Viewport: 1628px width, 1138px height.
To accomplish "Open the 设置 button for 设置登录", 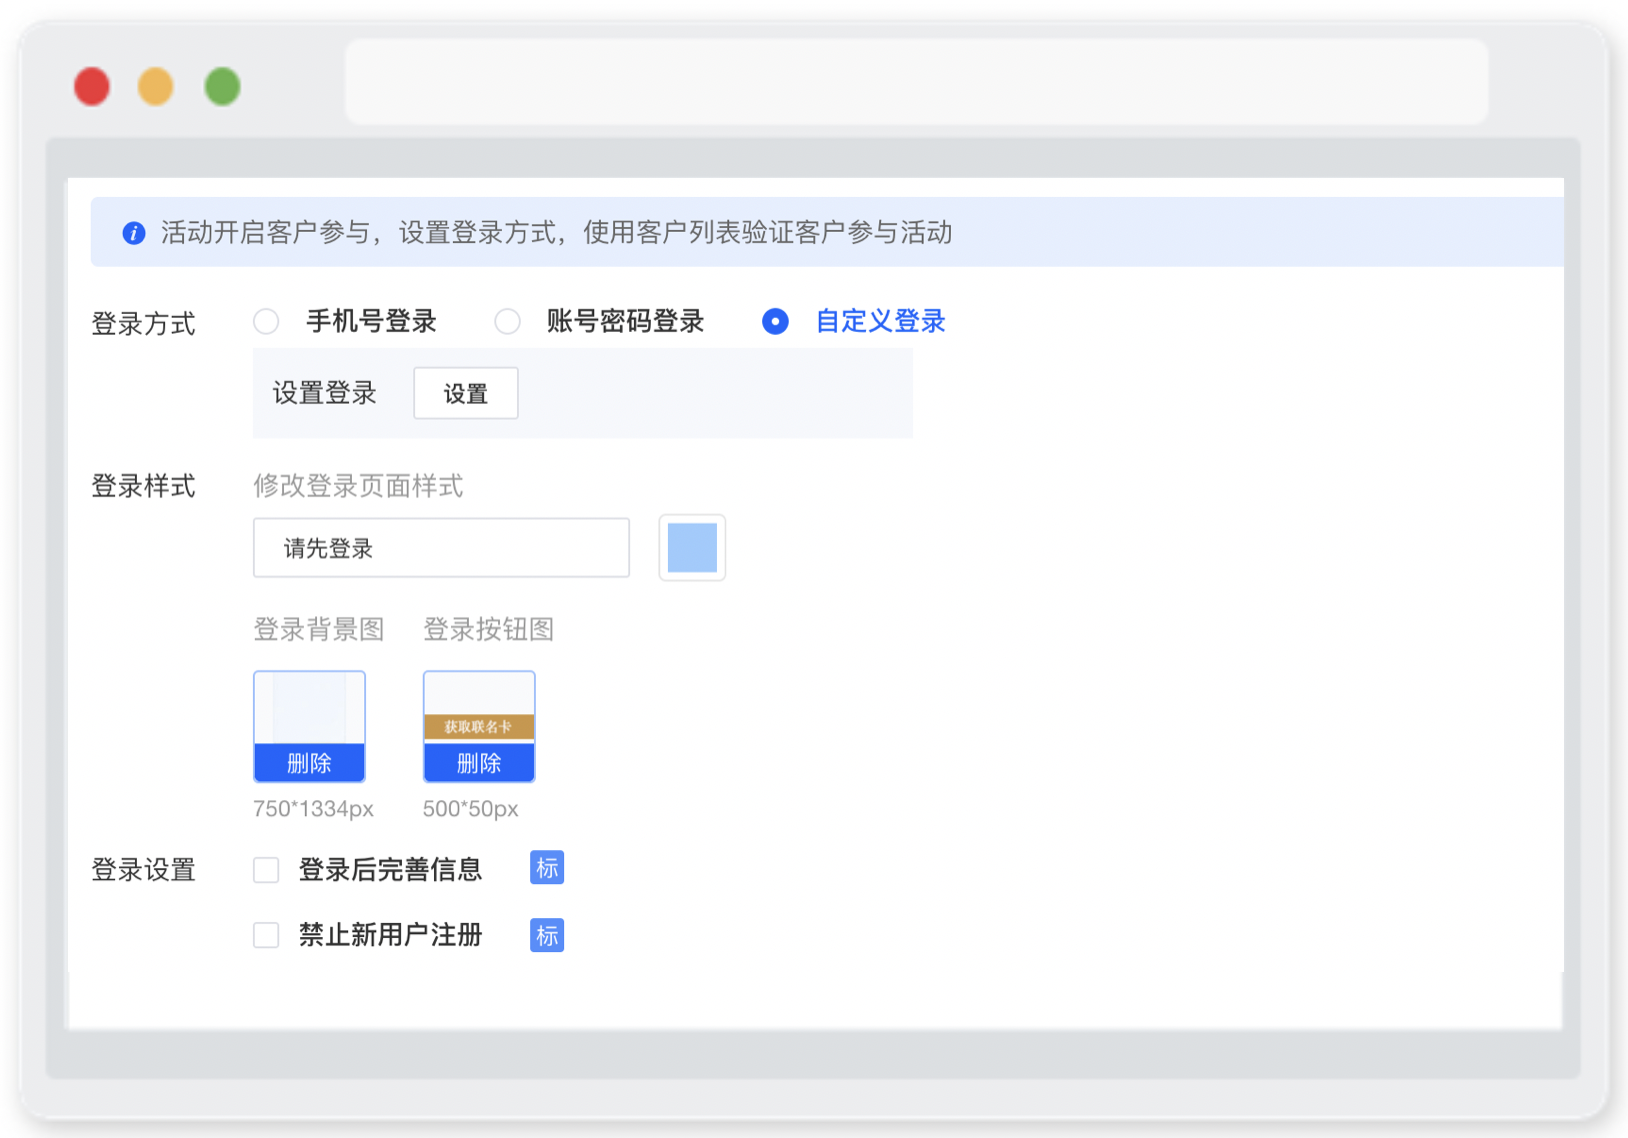I will (466, 393).
